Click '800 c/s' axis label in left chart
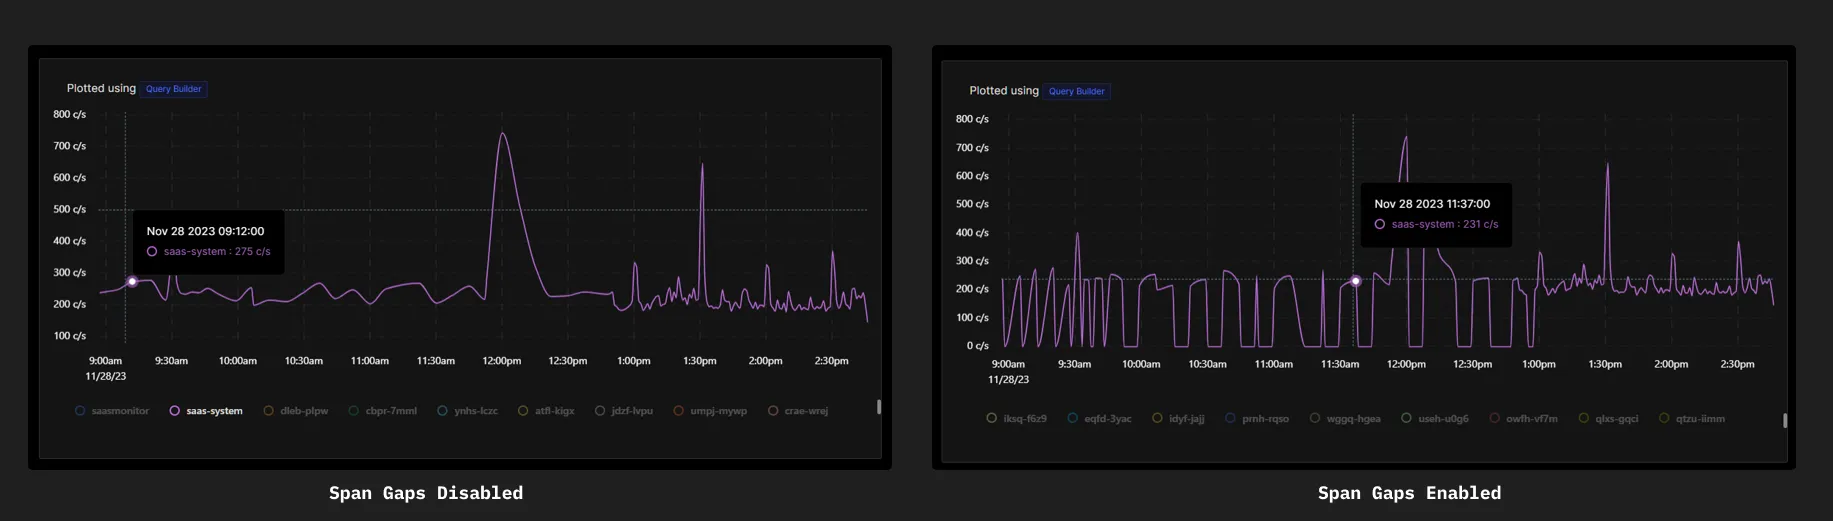Screen dimensions: 1833x521 (70, 114)
